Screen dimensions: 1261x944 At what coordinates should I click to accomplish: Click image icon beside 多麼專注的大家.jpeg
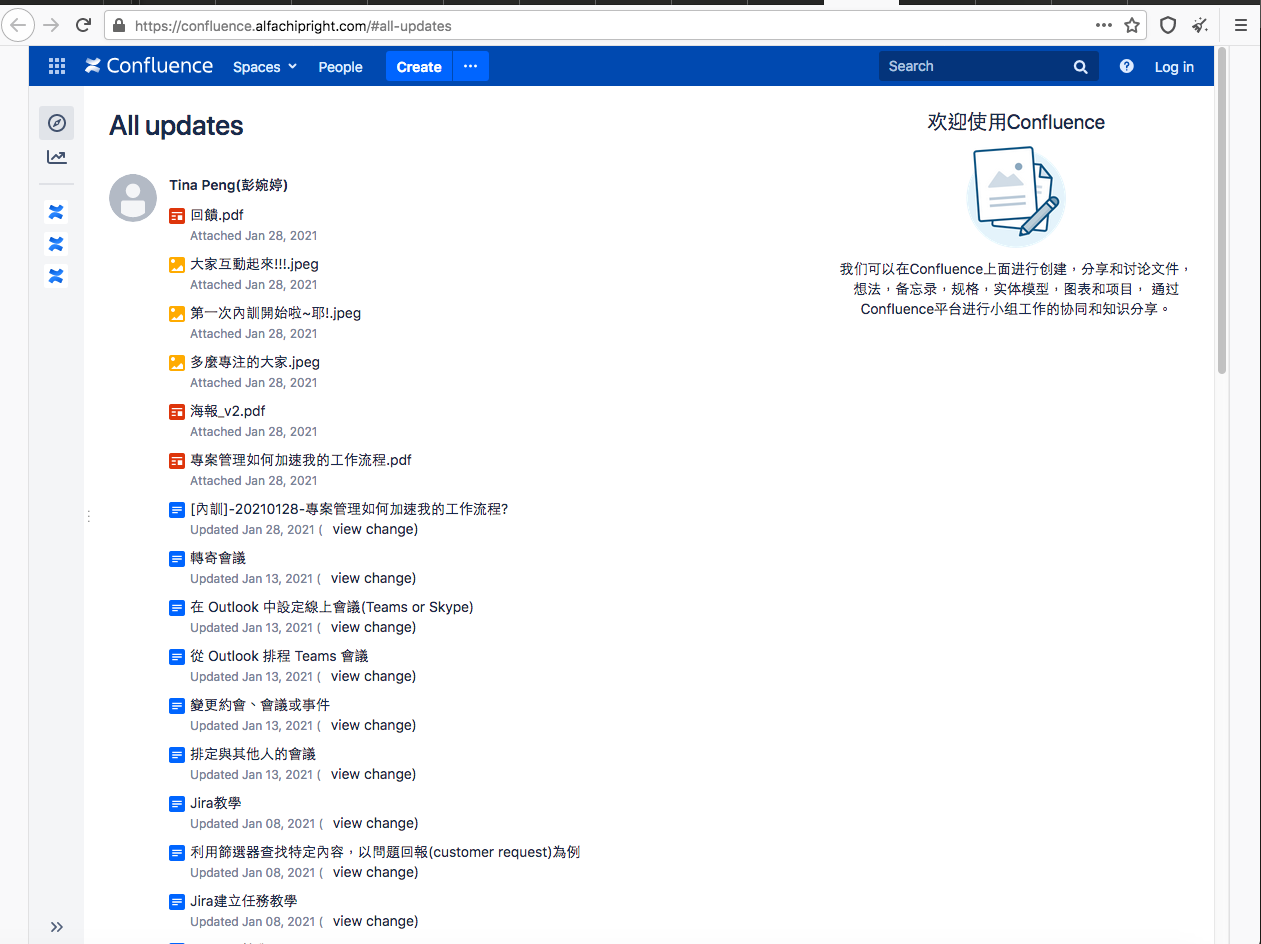coord(177,362)
